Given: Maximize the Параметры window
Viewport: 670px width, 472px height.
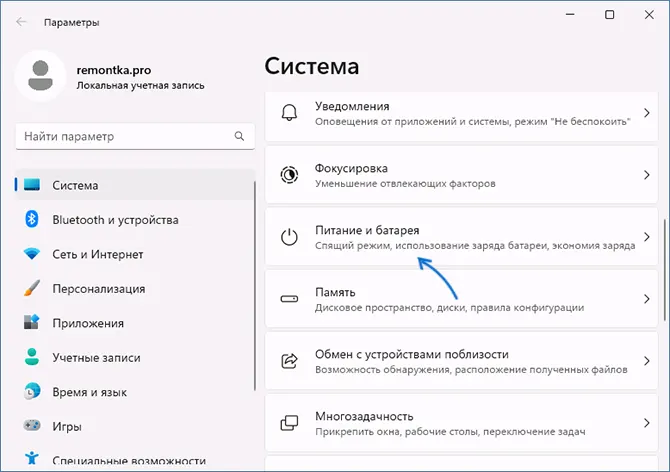Looking at the screenshot, I should click(610, 15).
